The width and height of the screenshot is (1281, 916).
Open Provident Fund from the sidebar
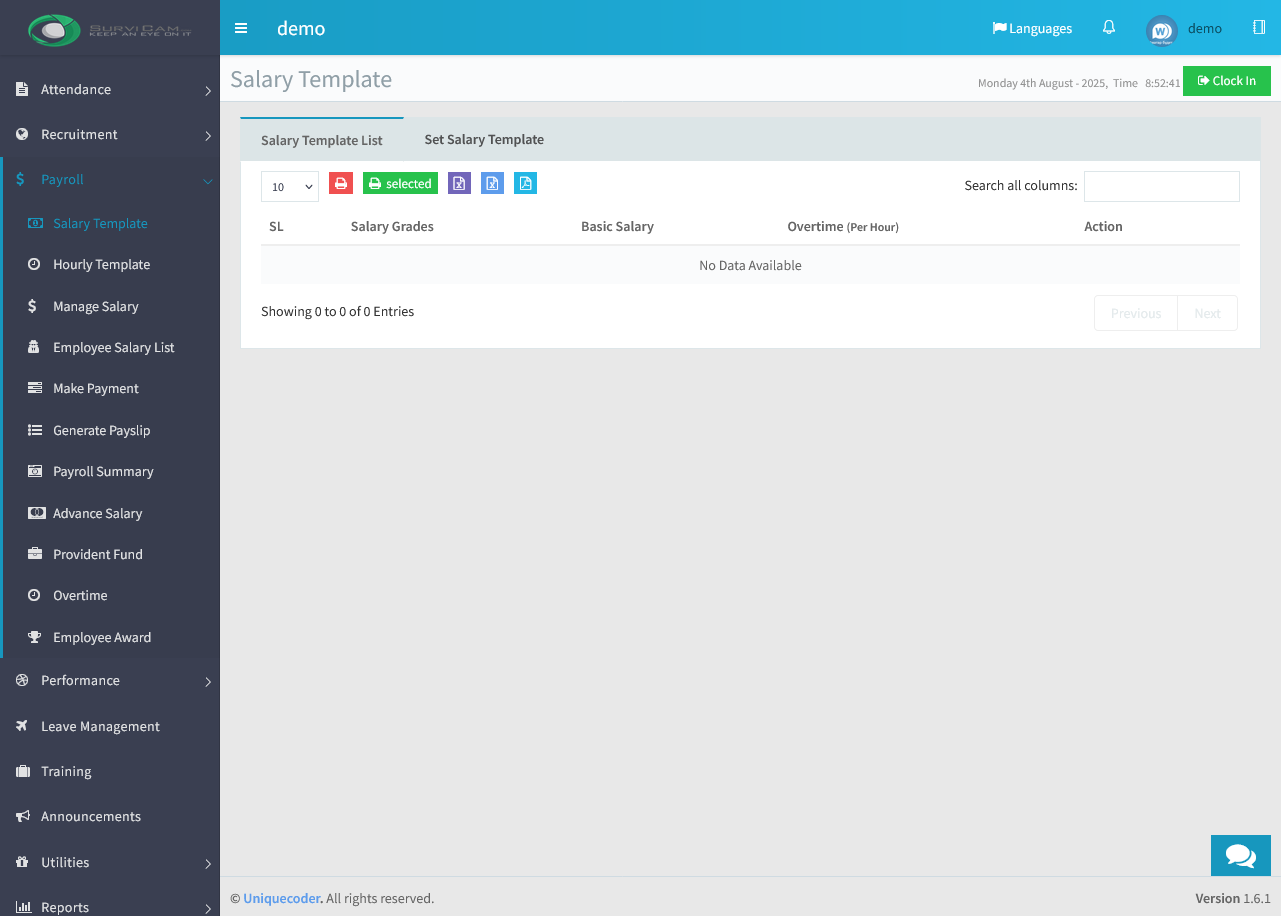(x=110, y=555)
